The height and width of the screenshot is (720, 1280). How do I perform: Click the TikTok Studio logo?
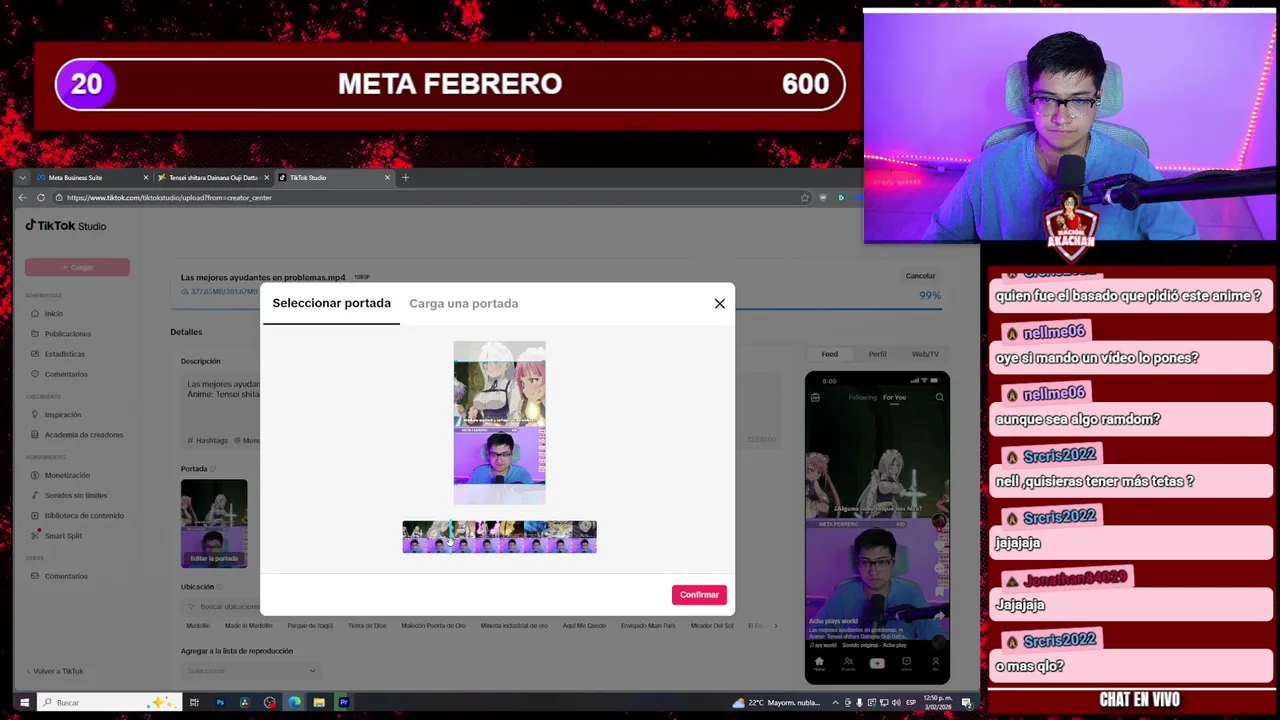point(66,226)
